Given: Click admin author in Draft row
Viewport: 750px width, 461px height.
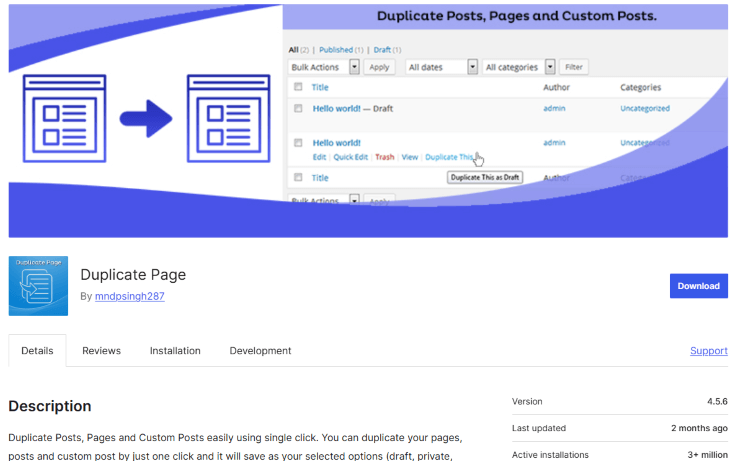Looking at the screenshot, I should (x=554, y=108).
